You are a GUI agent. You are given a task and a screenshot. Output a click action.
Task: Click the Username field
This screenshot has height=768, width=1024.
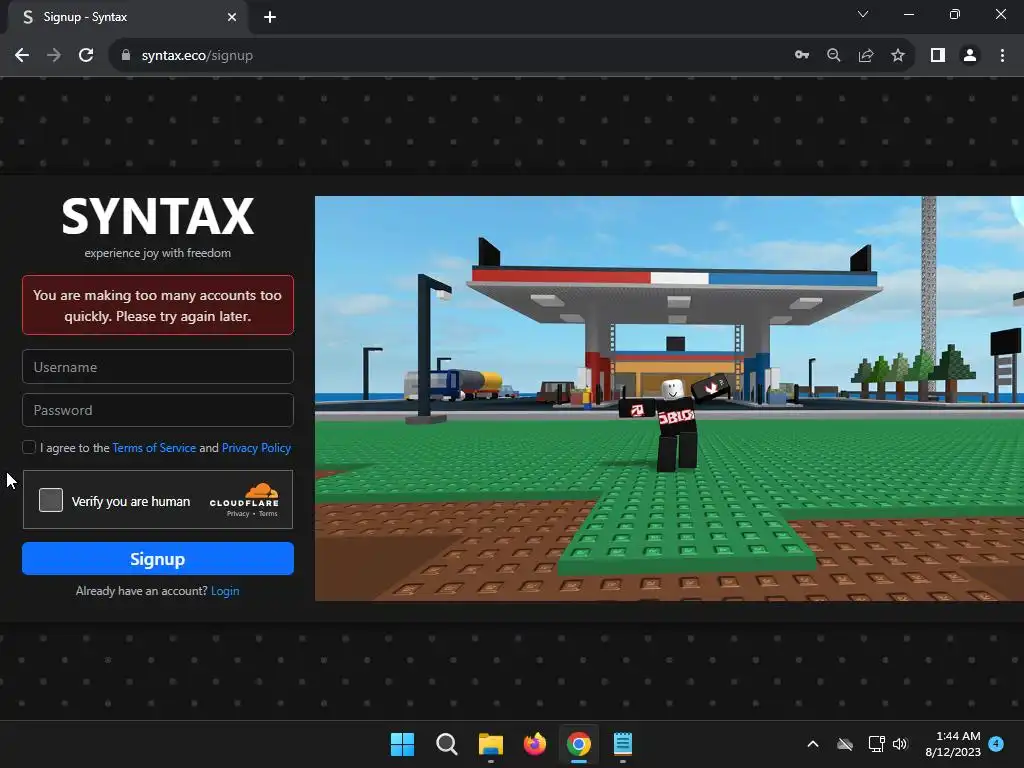(x=158, y=366)
